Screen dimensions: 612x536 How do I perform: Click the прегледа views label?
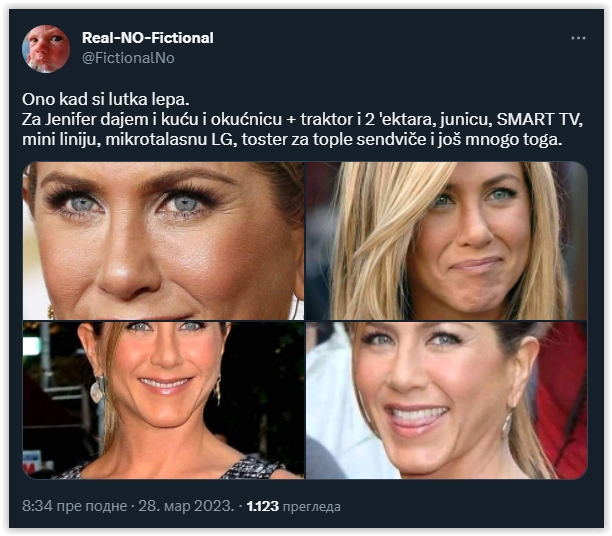point(312,506)
